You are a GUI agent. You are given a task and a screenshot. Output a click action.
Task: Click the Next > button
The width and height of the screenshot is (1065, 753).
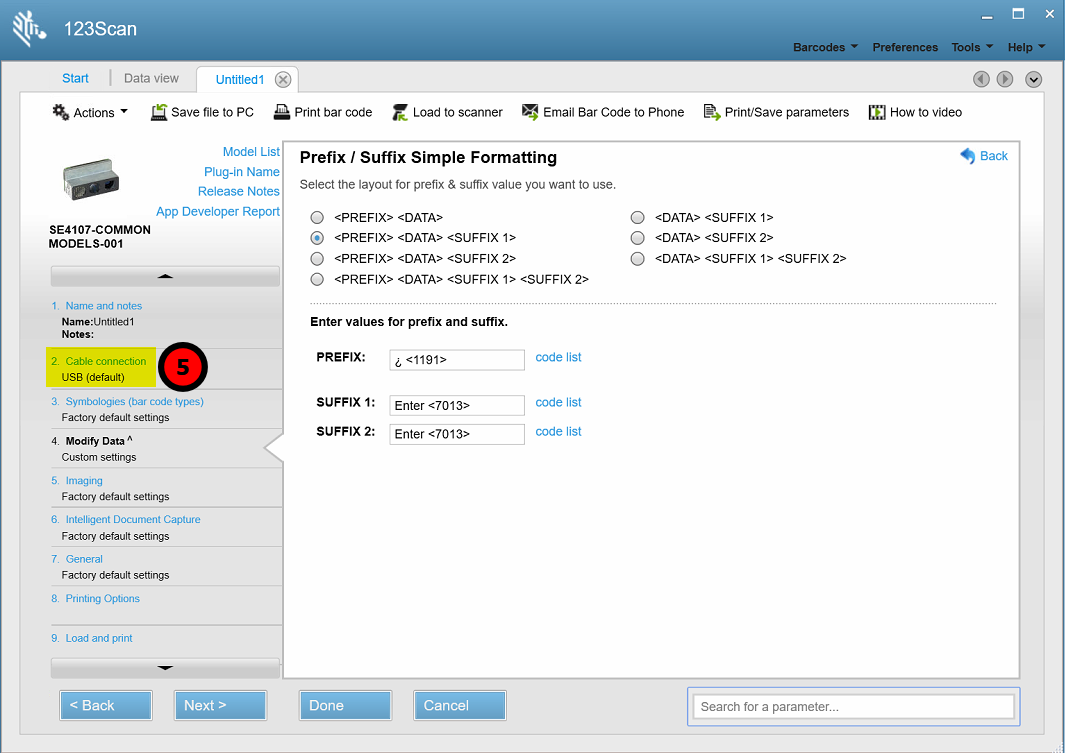point(220,705)
